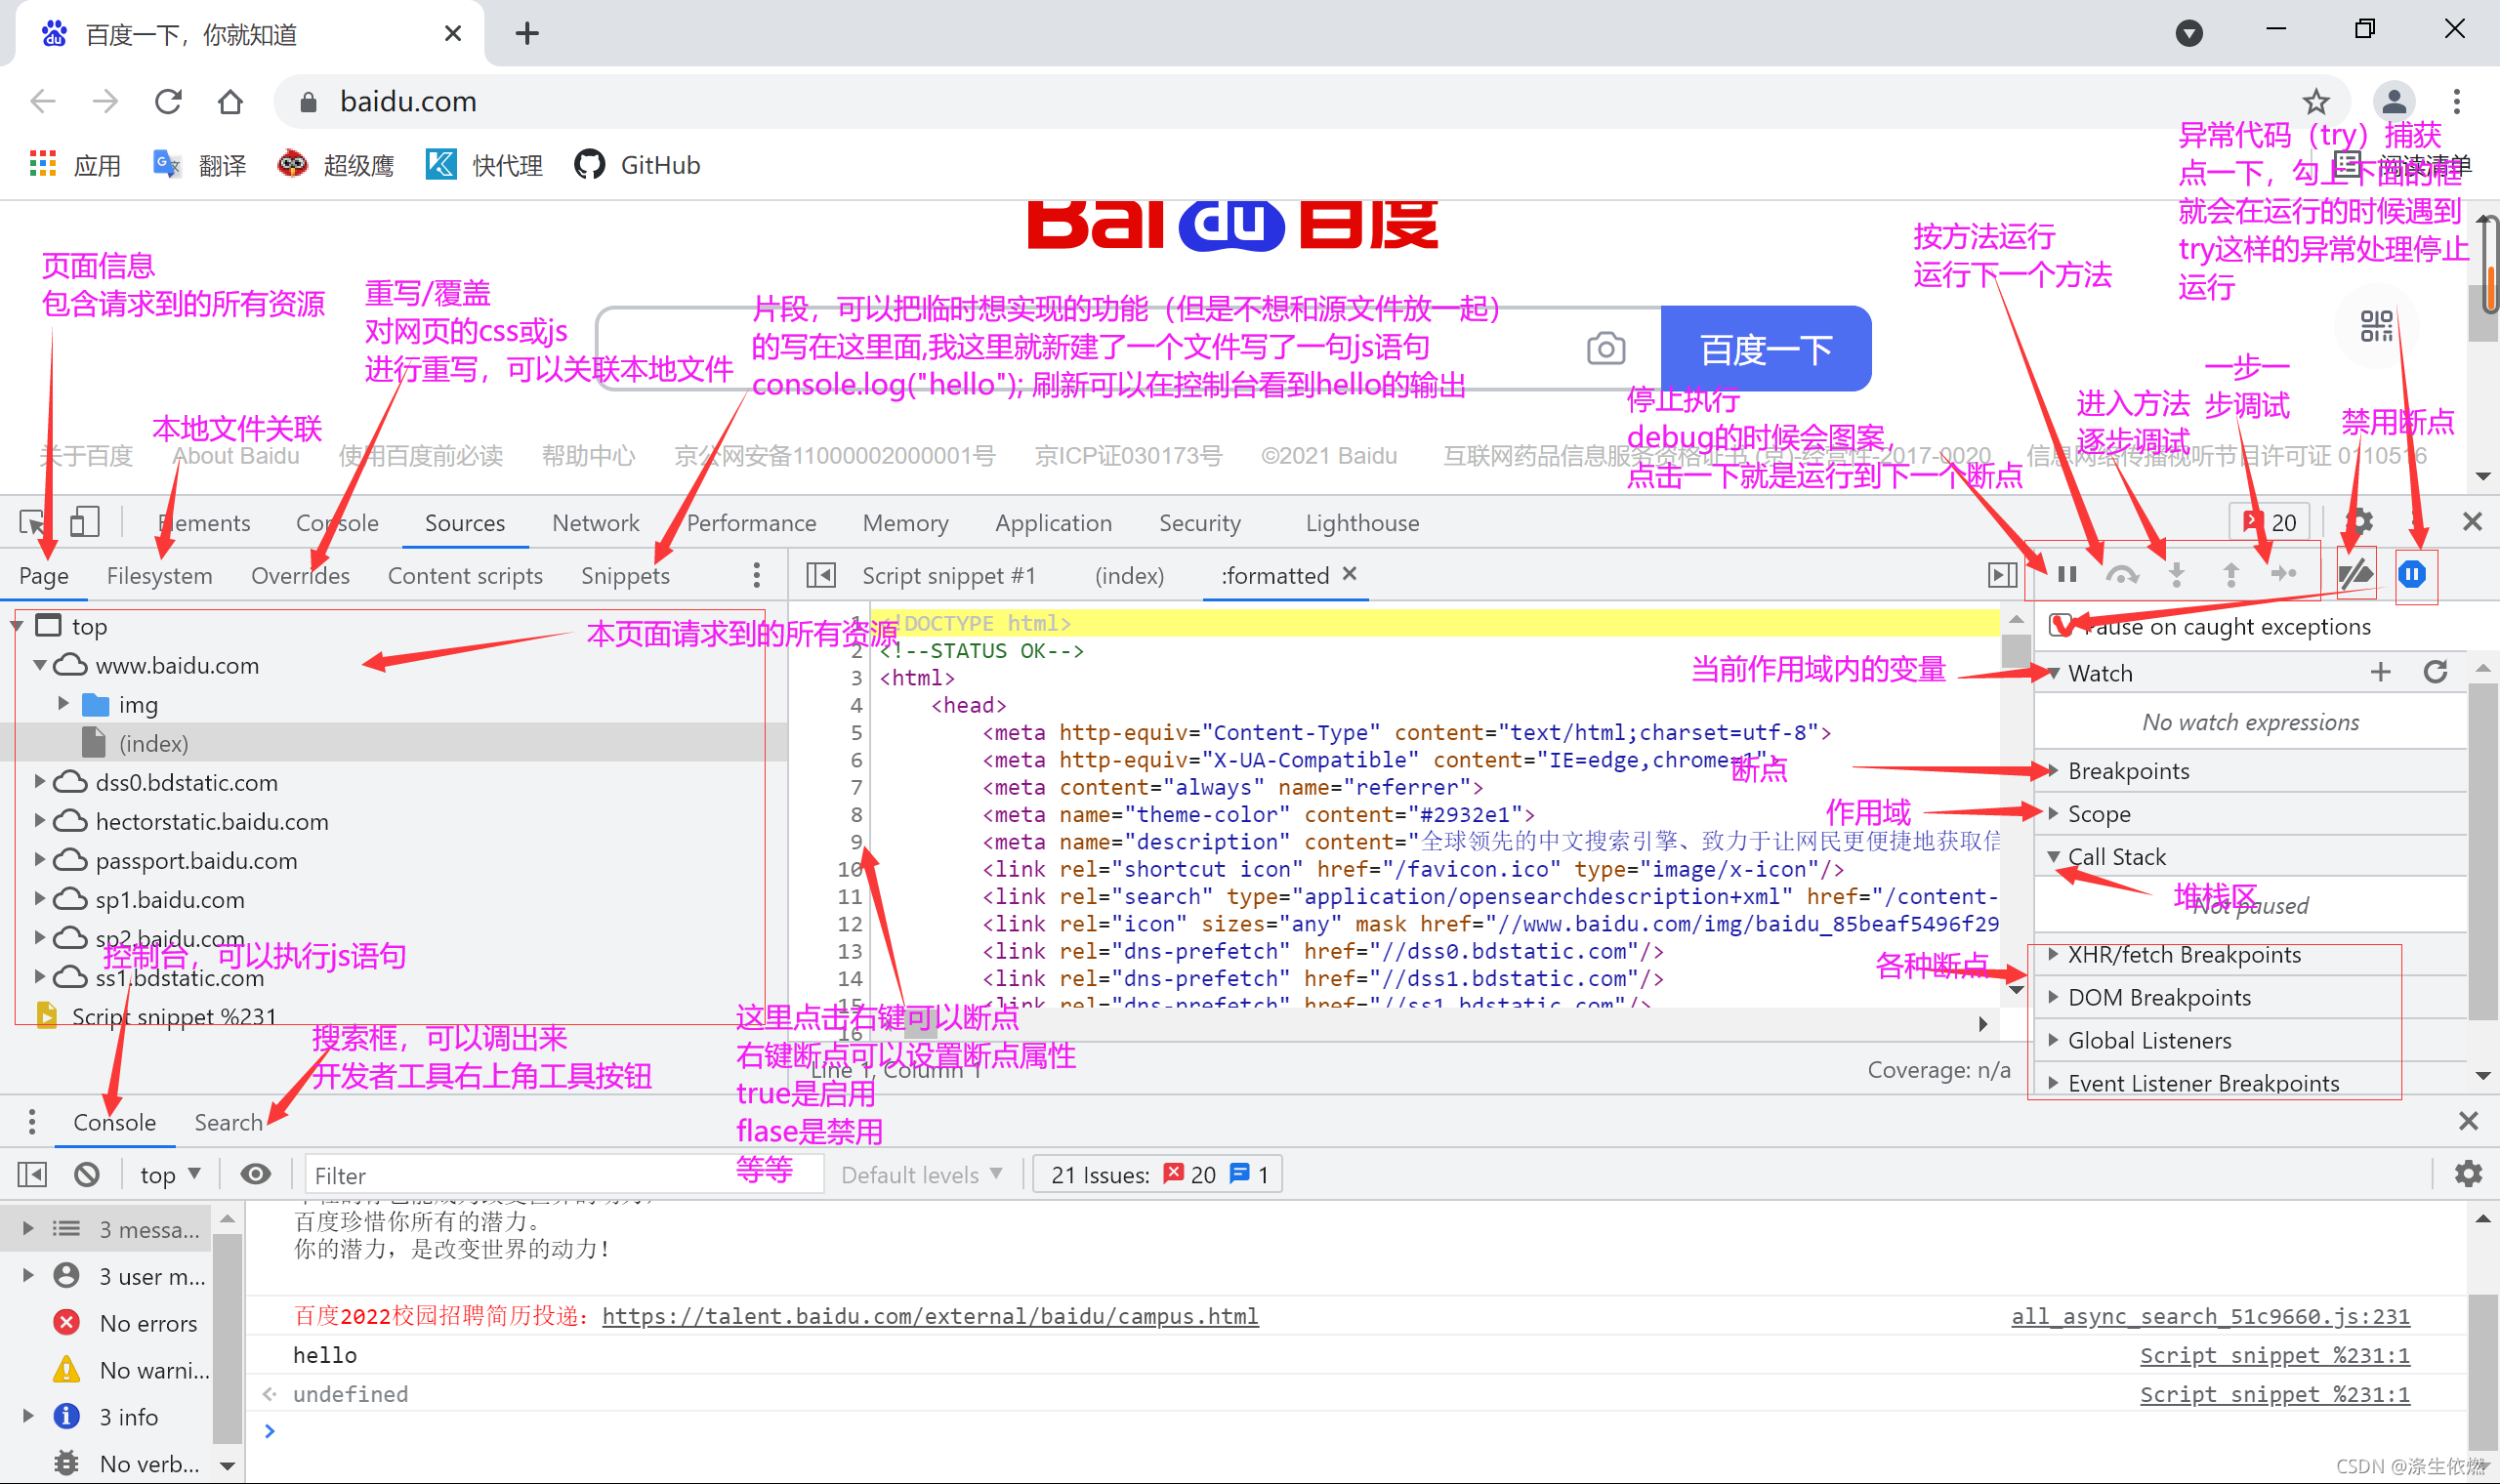Viewport: 2500px width, 1484px height.
Task: Toggle the console sidebar
Action: point(32,1174)
